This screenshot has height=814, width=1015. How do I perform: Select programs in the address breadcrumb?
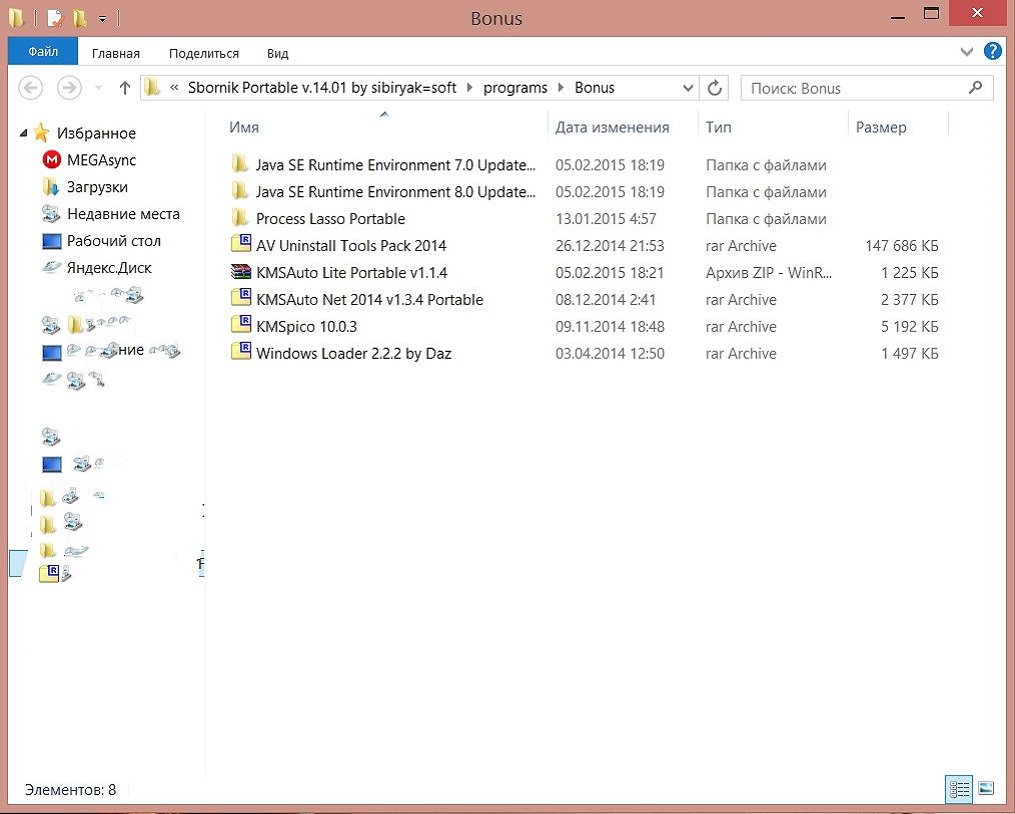tap(515, 88)
